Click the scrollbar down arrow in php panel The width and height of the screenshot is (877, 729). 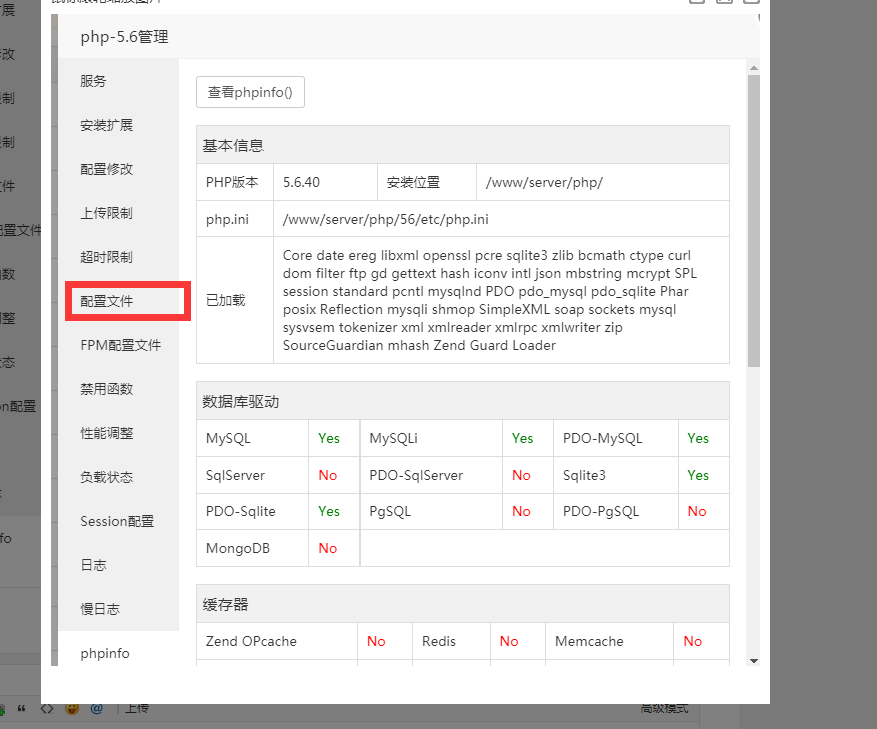(x=753, y=661)
